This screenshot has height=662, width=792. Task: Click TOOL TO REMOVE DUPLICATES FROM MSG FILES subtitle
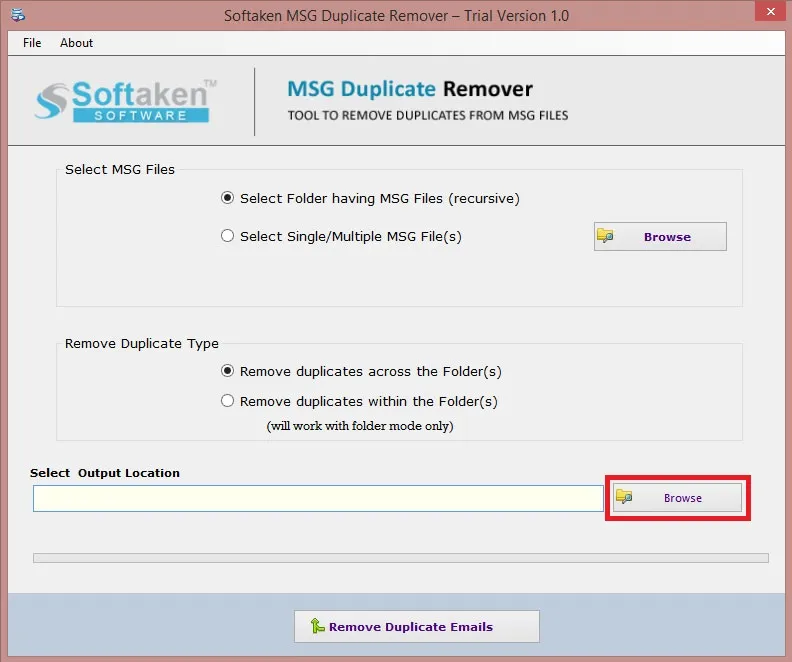(x=428, y=116)
